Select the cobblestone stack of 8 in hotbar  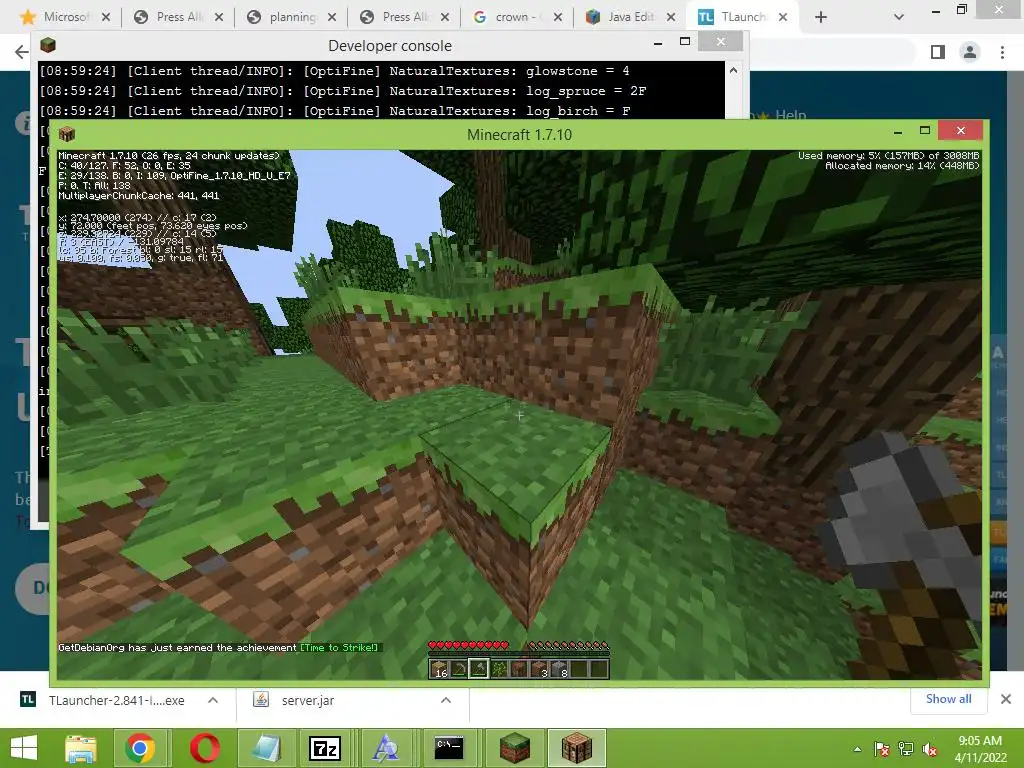[x=558, y=669]
